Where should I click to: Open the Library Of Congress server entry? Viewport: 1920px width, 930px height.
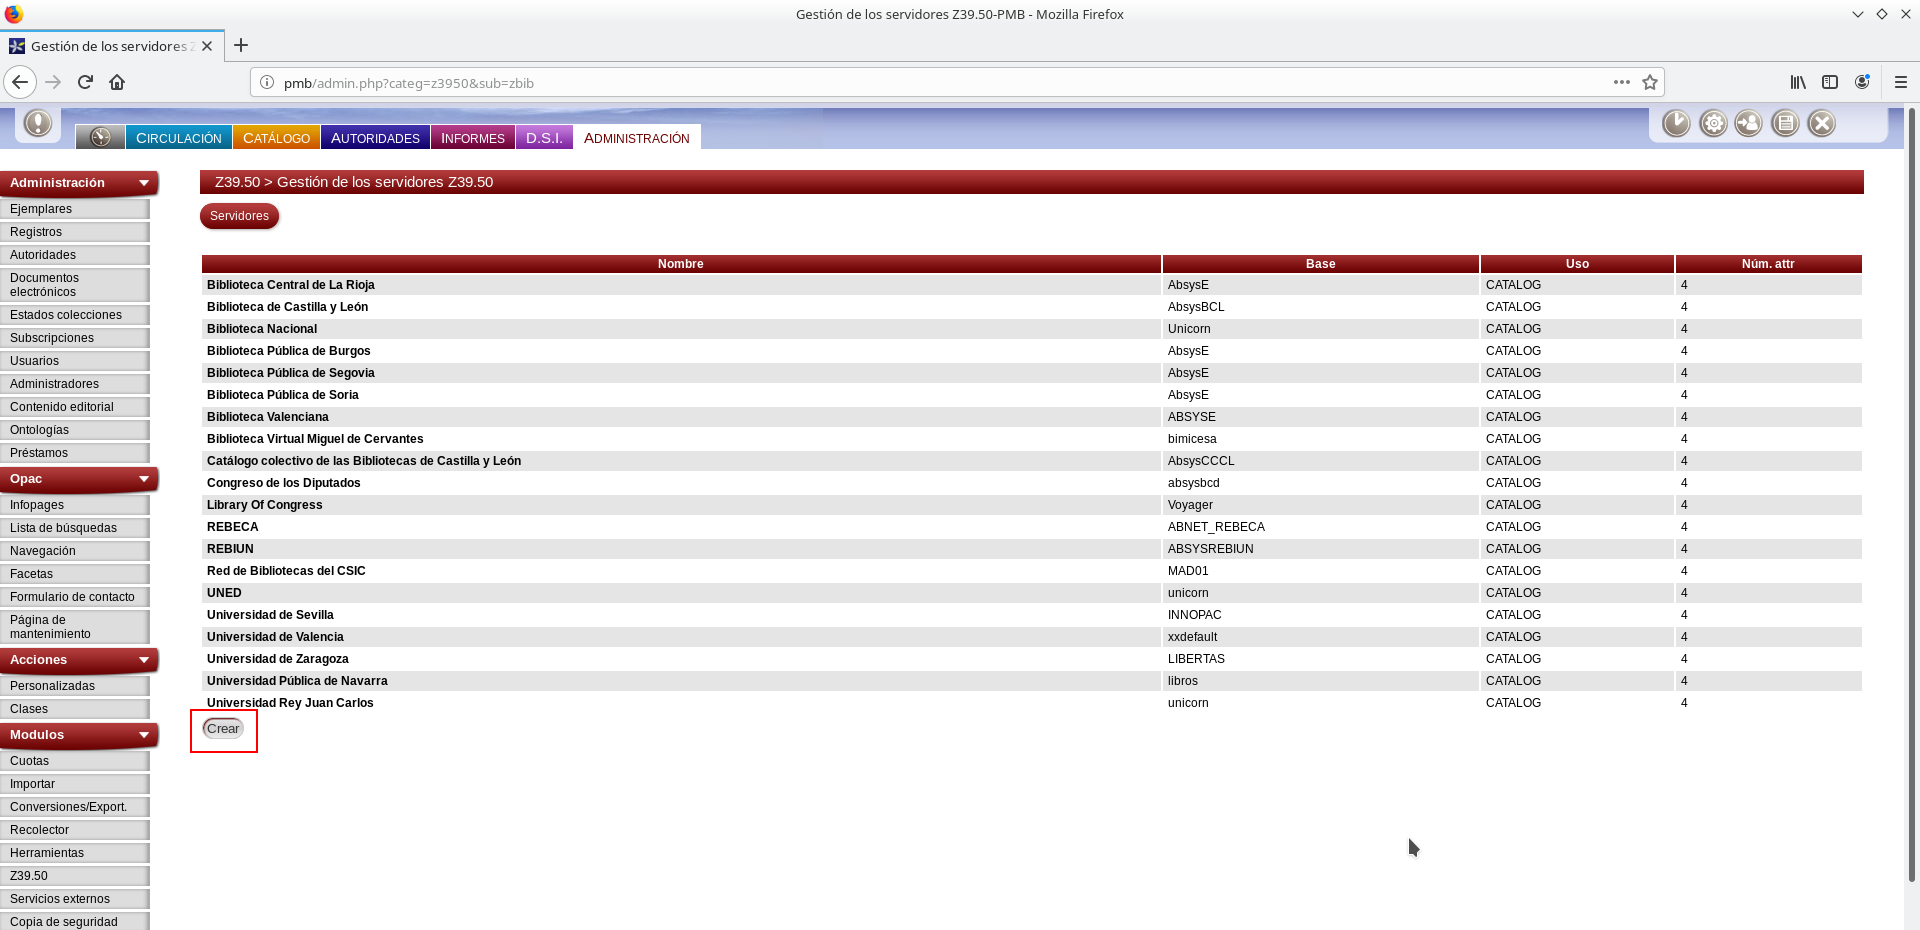[x=265, y=505]
